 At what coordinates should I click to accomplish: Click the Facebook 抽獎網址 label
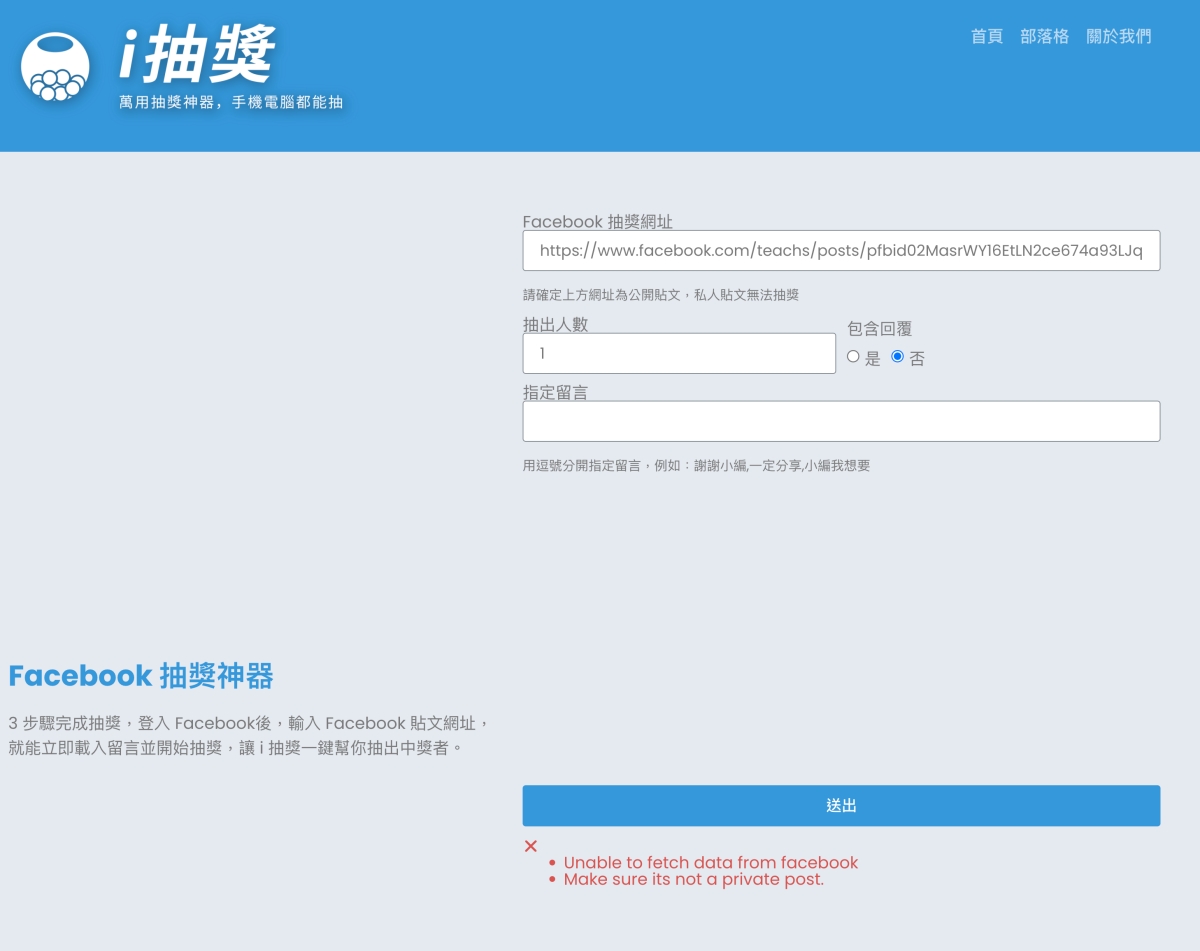pos(598,222)
